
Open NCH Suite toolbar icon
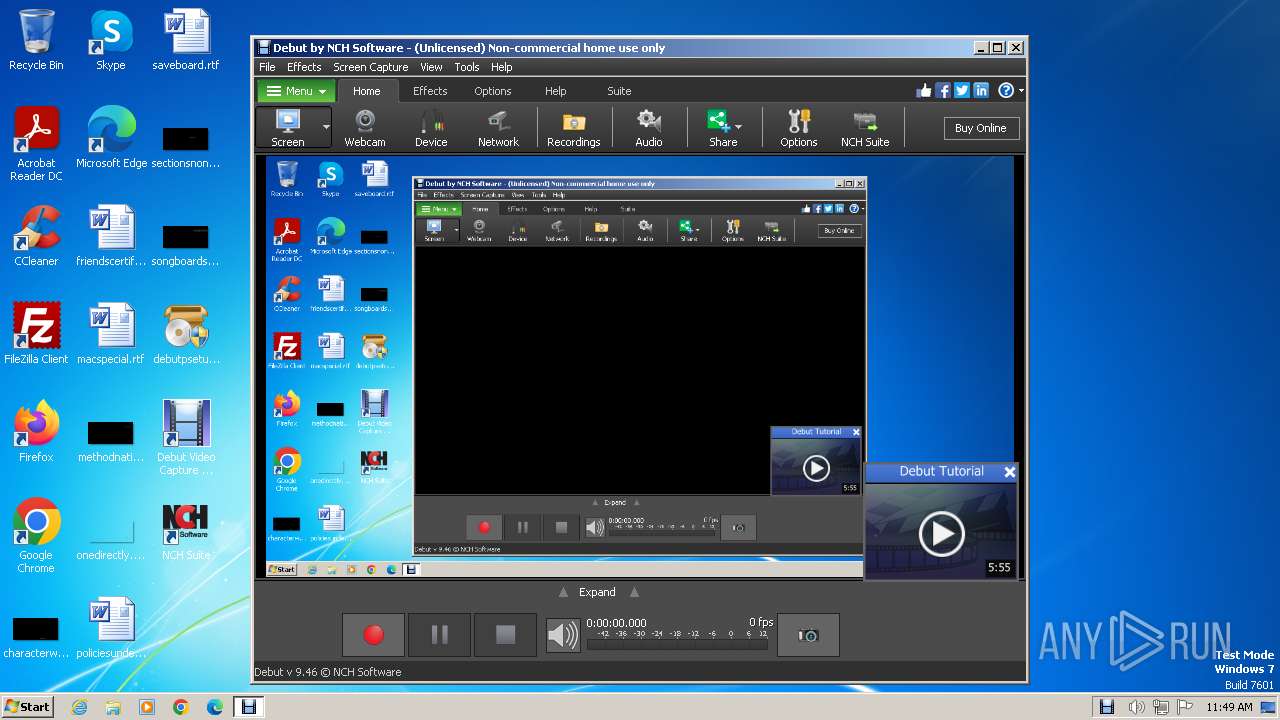coord(865,128)
